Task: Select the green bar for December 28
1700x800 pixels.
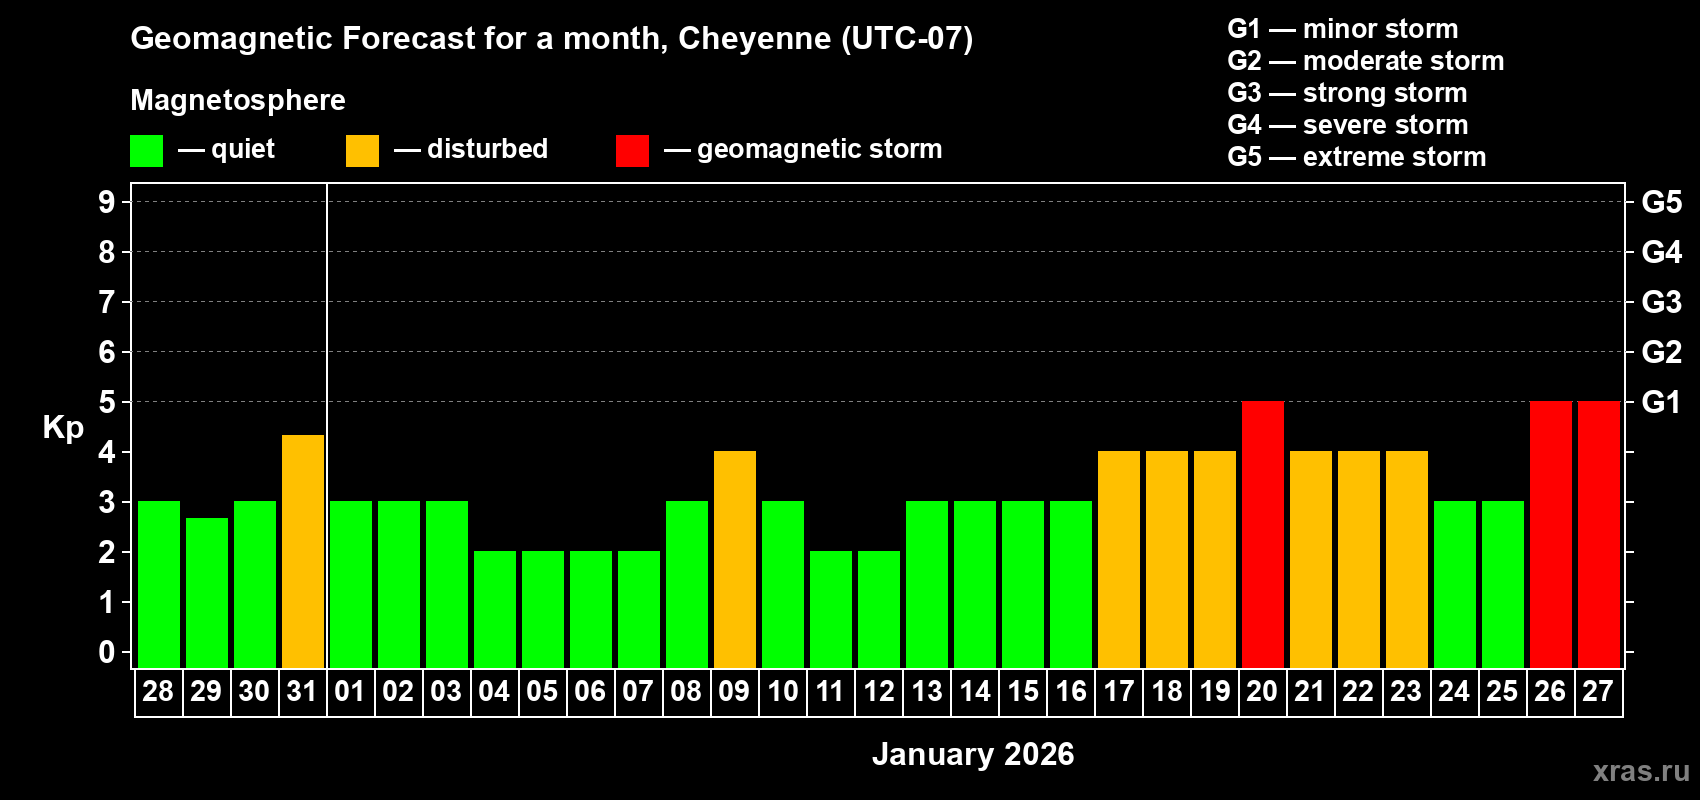Action: point(159,584)
